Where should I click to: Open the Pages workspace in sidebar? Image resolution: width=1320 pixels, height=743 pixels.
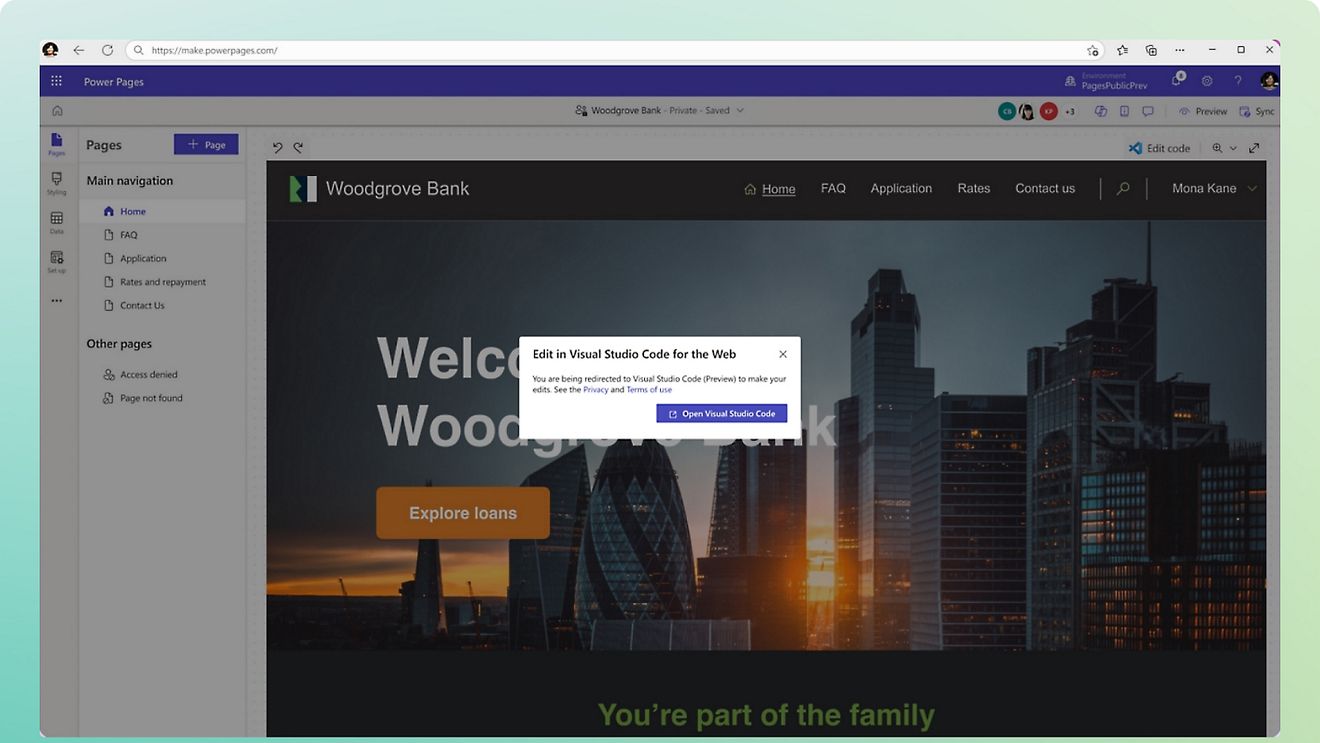click(57, 144)
